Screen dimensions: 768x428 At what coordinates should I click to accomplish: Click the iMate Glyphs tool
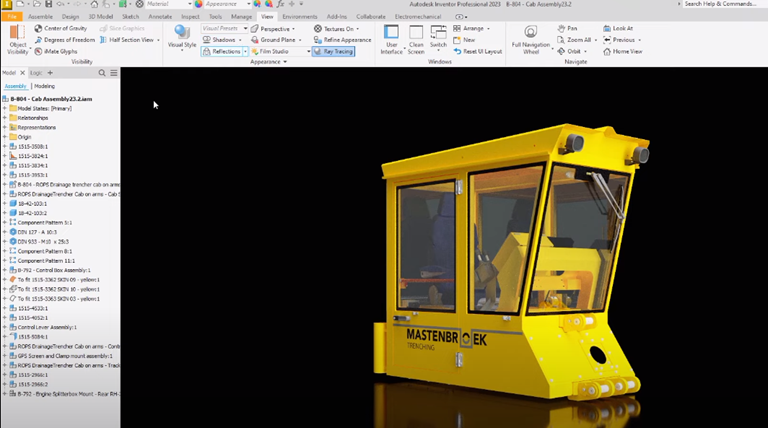[56, 51]
